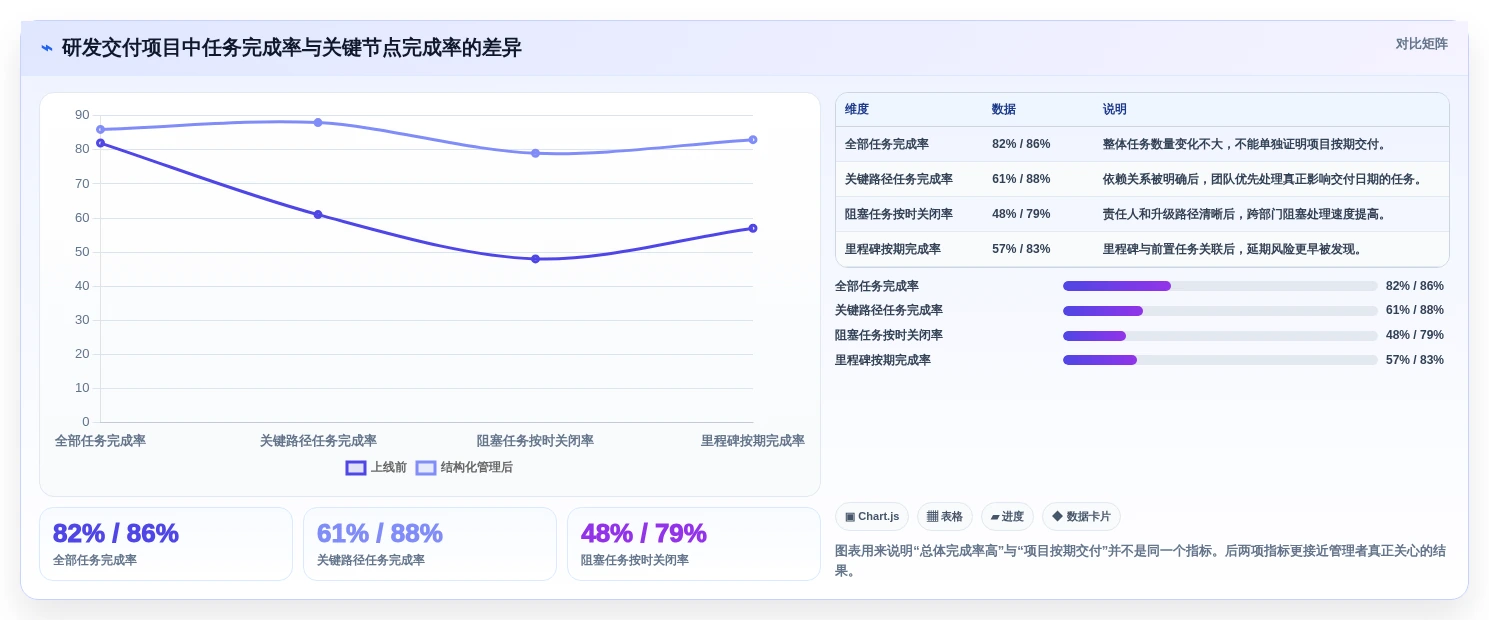Click the 对比矩阵 label in header

1422,44
